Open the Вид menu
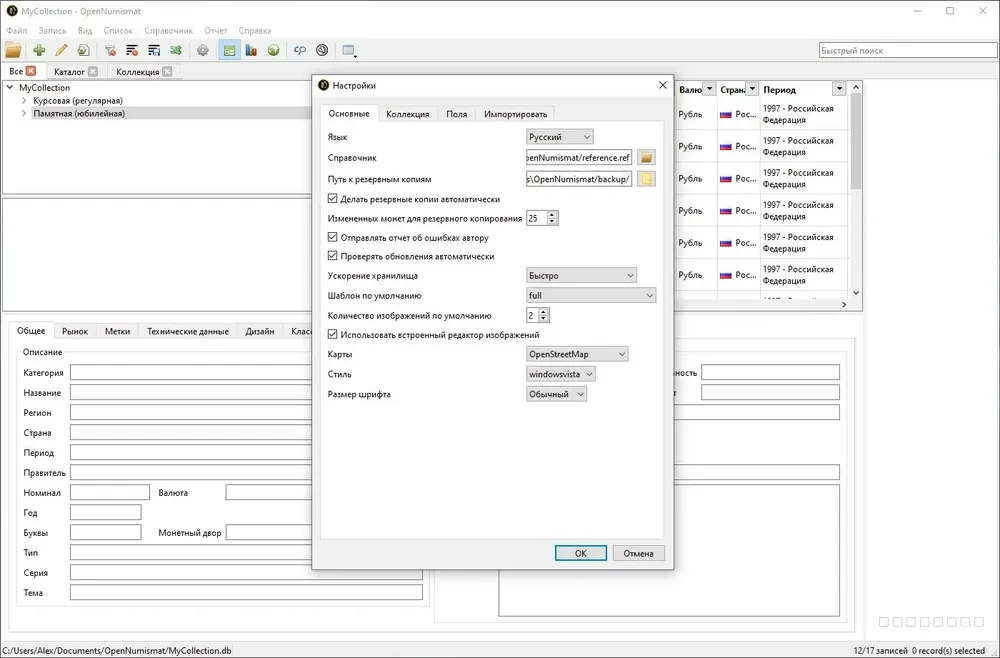The height and width of the screenshot is (658, 1000). (85, 31)
